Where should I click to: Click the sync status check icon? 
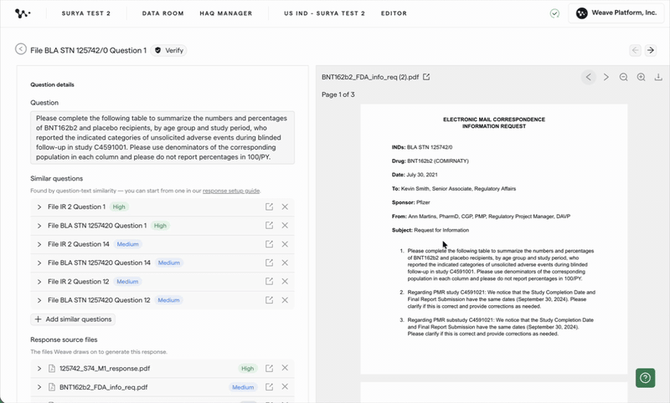[x=555, y=14]
